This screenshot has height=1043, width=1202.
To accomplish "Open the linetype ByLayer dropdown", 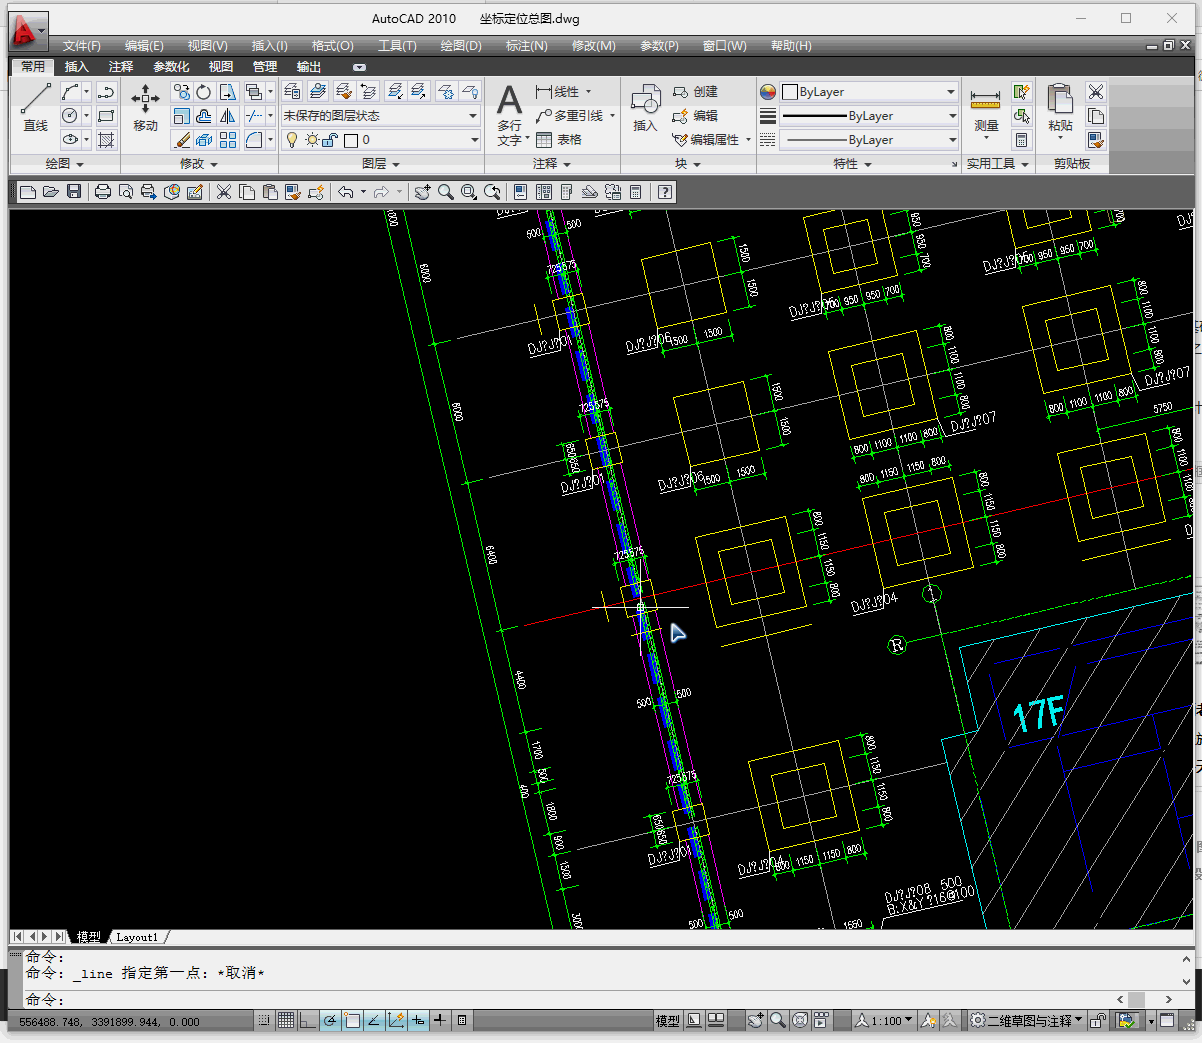I will (869, 140).
